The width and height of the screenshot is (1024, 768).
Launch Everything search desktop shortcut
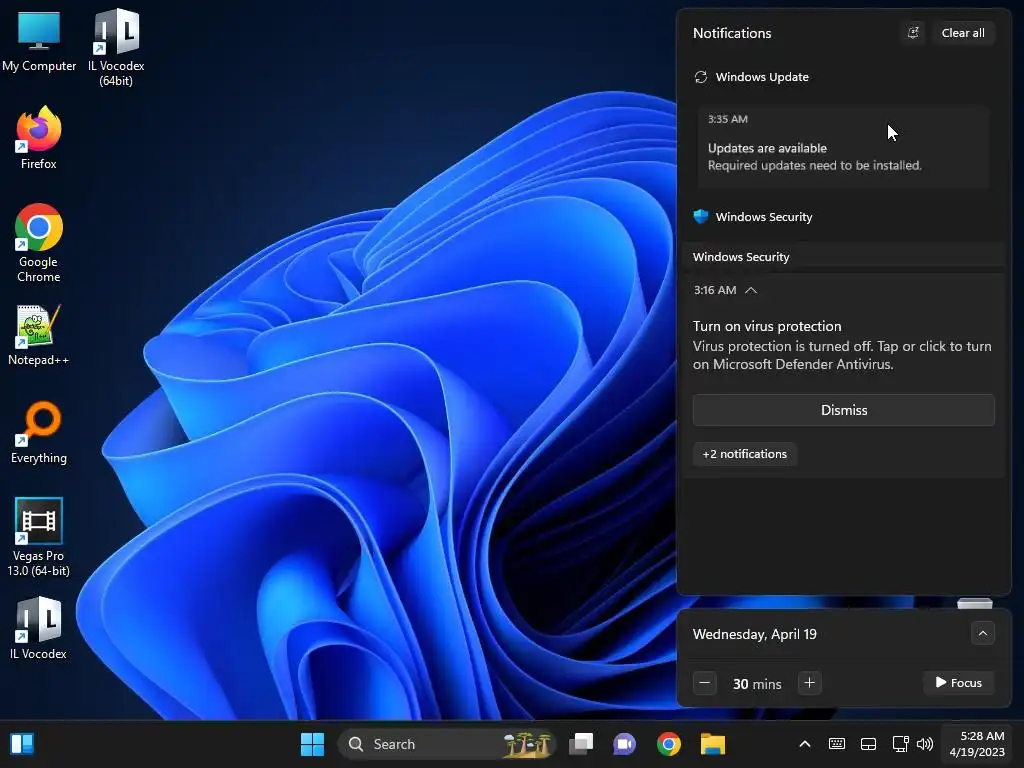(39, 432)
